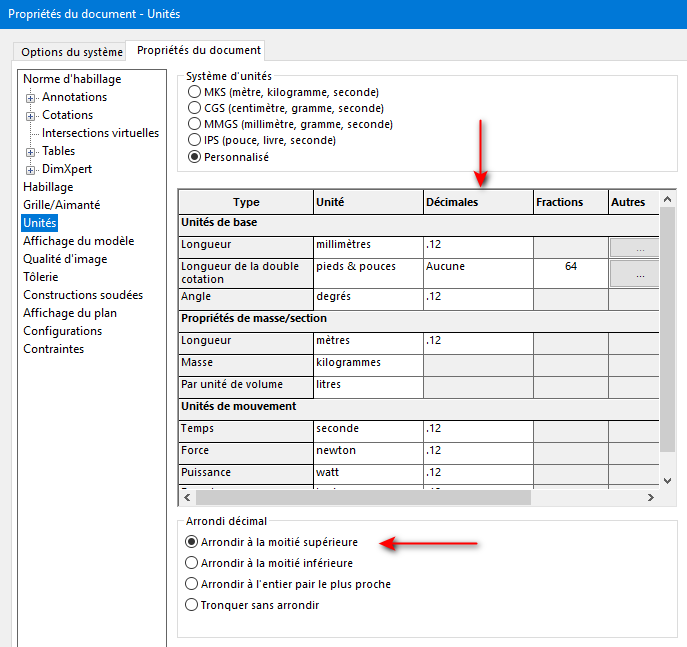The width and height of the screenshot is (687, 647).
Task: Select MMGS millimètre unit system
Action: [194, 124]
